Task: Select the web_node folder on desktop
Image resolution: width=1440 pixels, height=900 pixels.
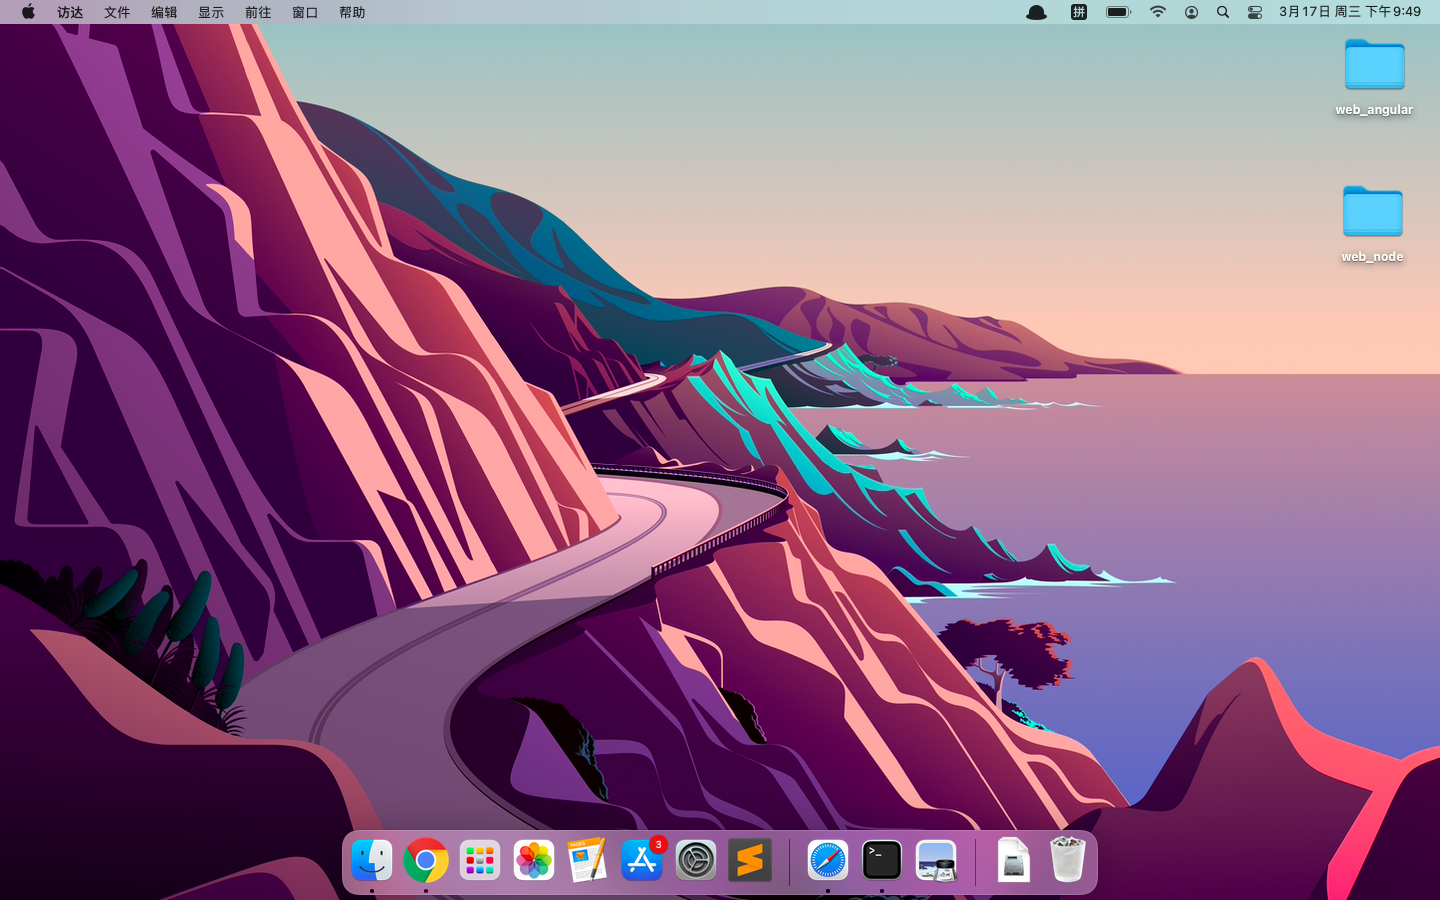Action: (1372, 224)
